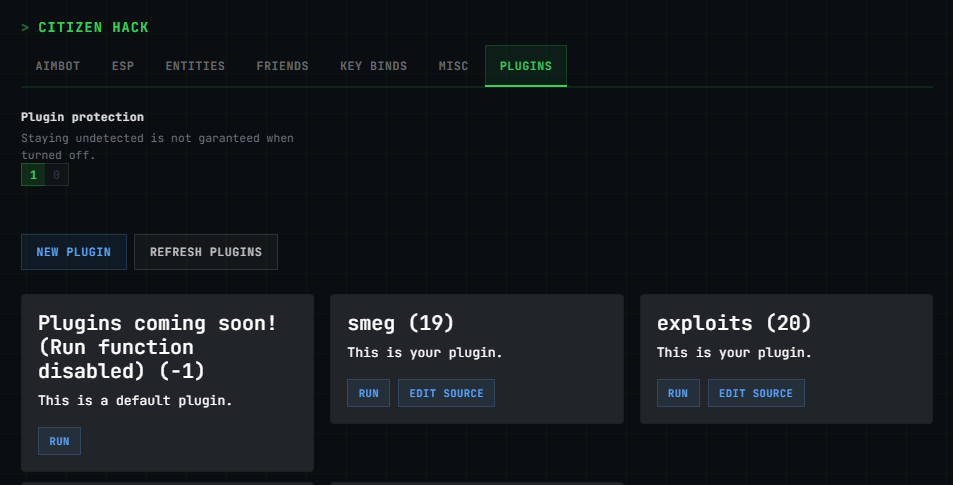The width and height of the screenshot is (953, 485).
Task: Select the FRIENDS tab
Action: tap(282, 66)
